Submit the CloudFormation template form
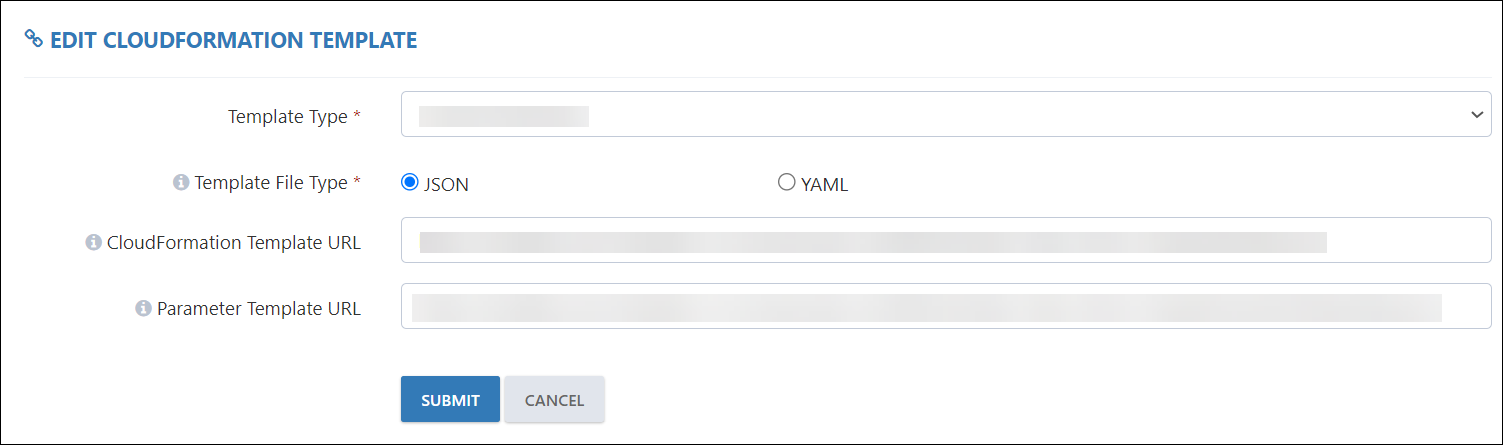 450,399
